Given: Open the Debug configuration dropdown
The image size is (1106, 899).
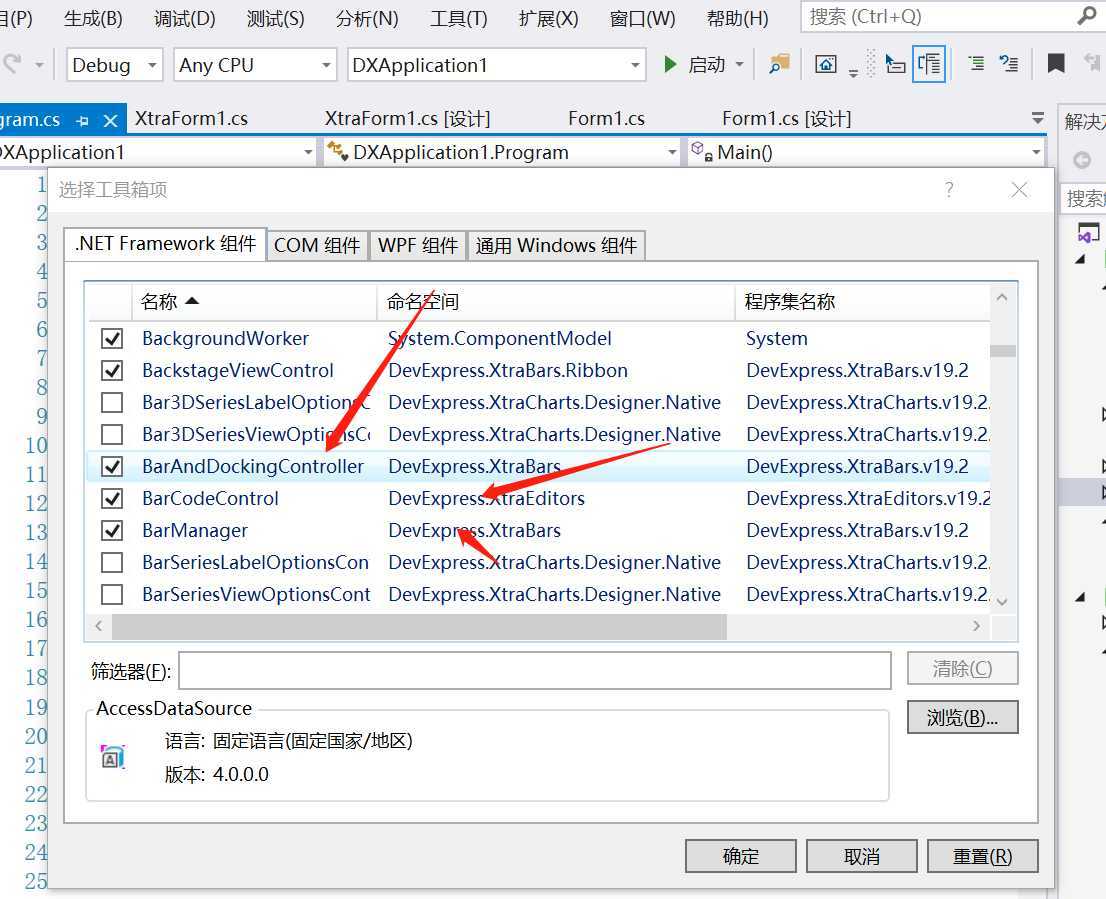Looking at the screenshot, I should click(115, 65).
